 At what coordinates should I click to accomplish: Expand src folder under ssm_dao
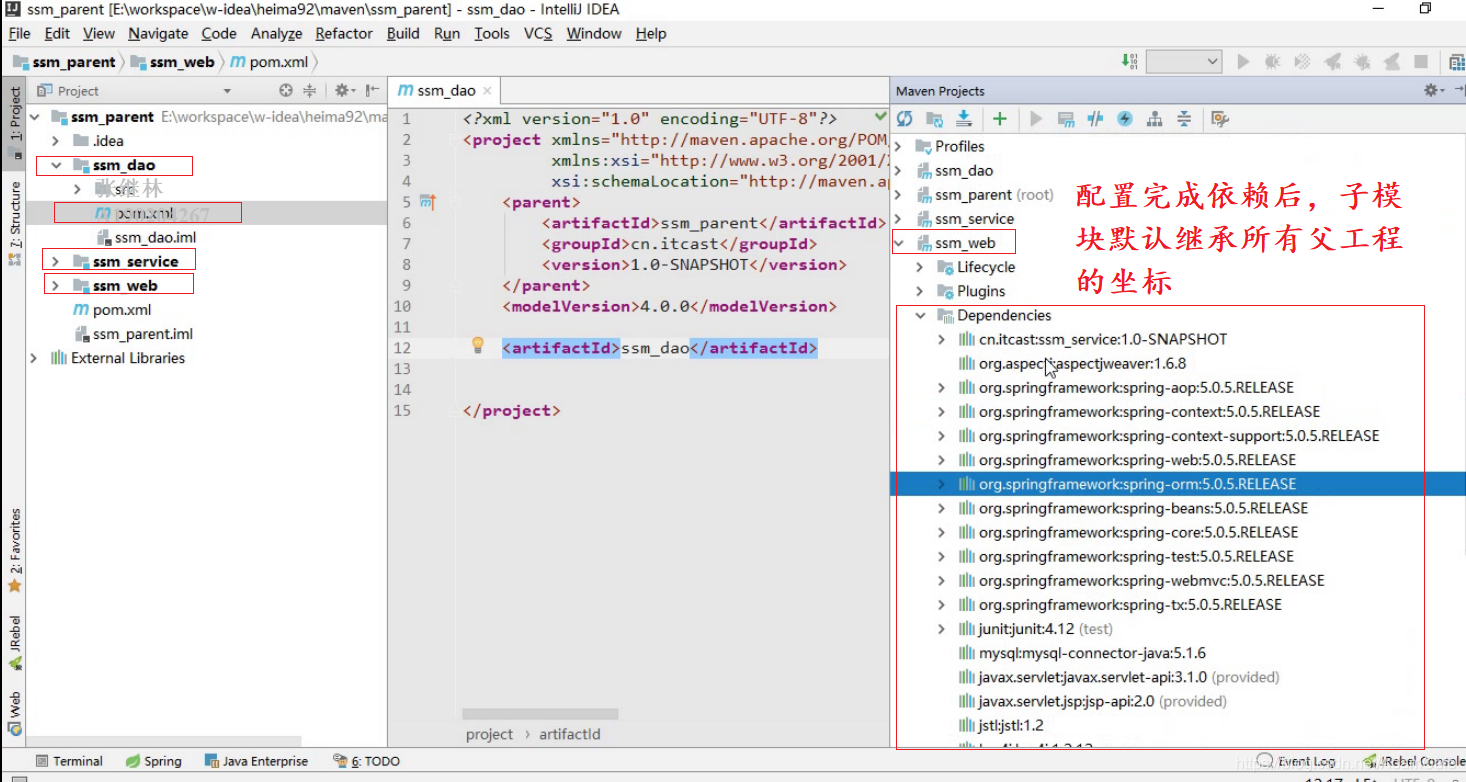(78, 189)
